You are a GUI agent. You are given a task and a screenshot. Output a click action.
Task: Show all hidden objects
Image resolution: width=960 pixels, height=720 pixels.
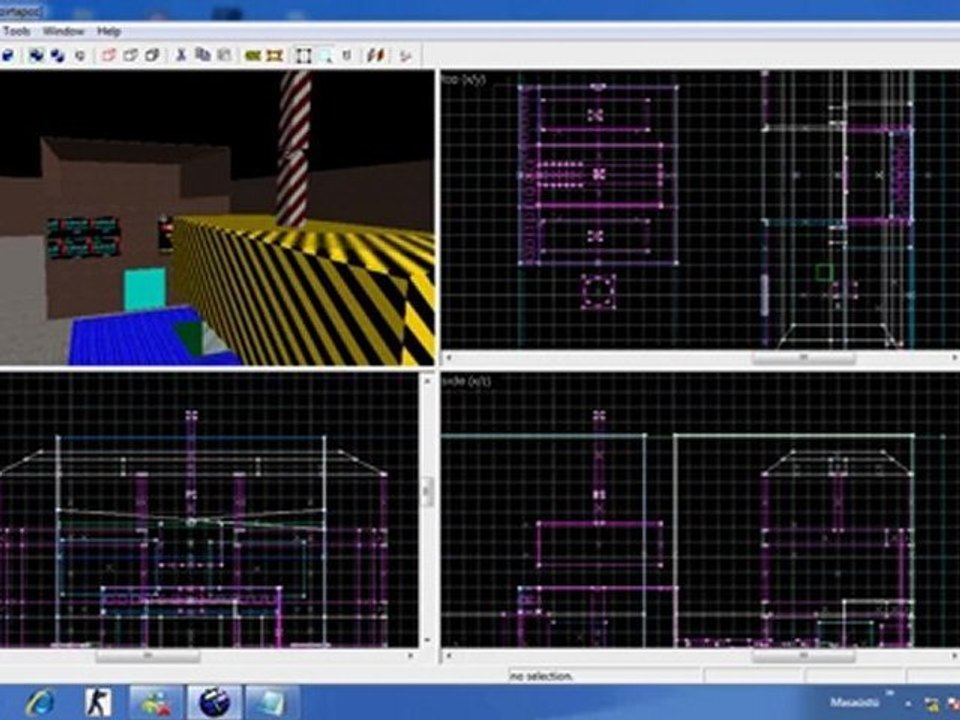(x=152, y=56)
